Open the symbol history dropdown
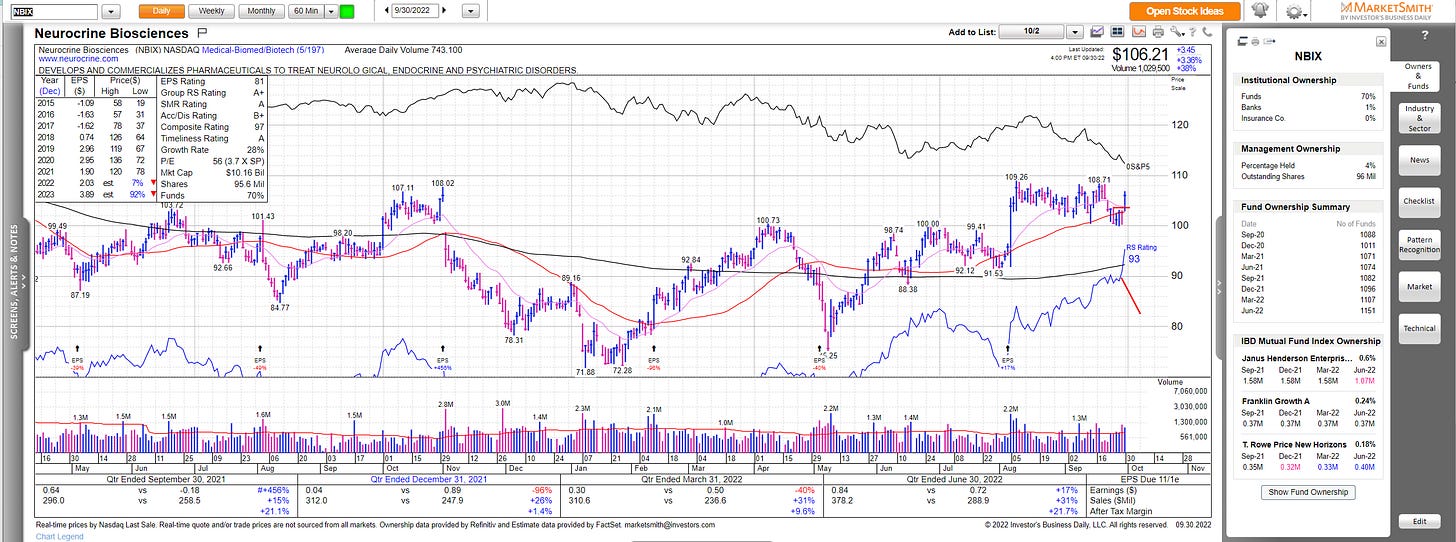Image resolution: width=1456 pixels, height=542 pixels. (x=111, y=11)
